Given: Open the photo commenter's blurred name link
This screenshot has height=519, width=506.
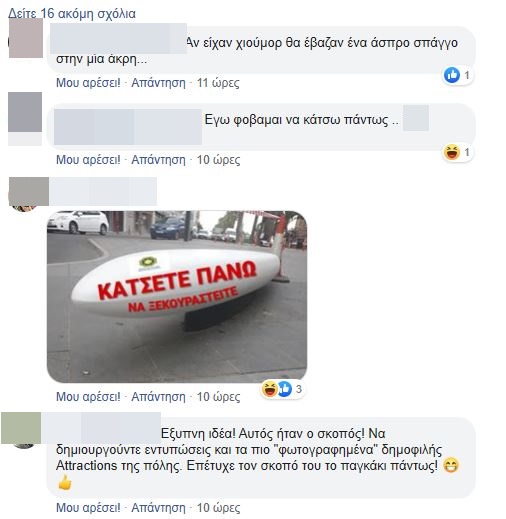Looking at the screenshot, I should 103,191.
